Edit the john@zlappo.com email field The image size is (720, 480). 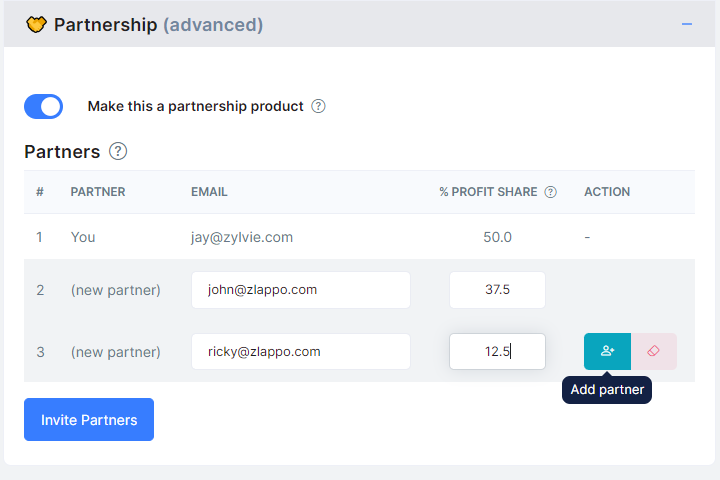pos(301,290)
